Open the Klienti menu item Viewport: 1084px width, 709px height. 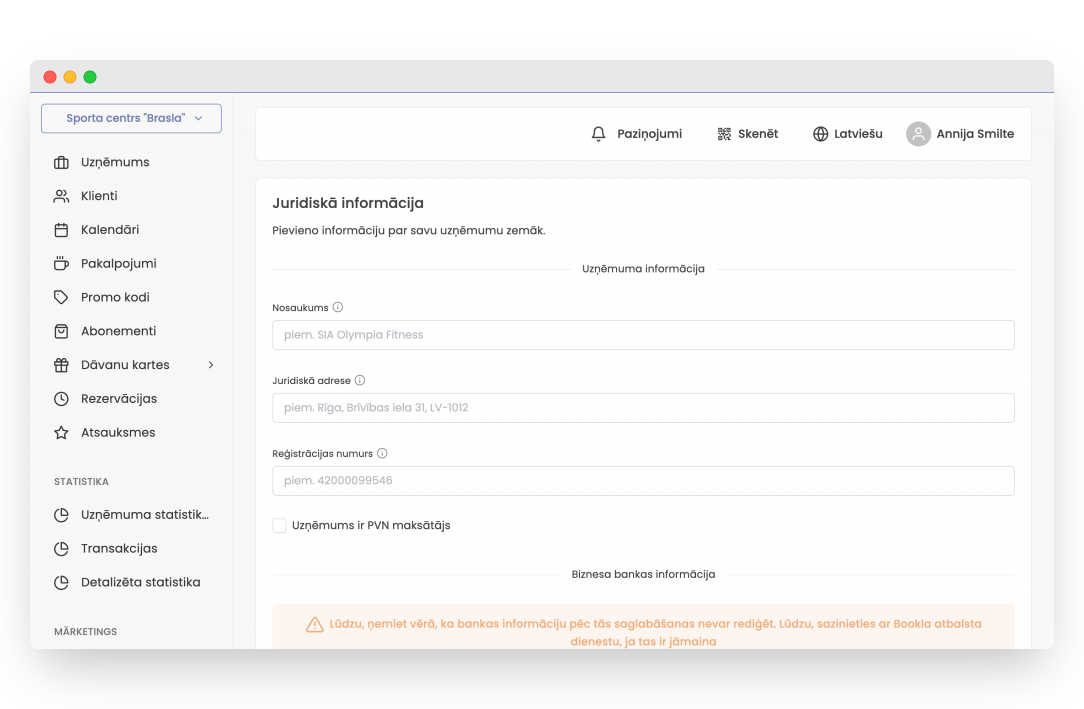coord(99,196)
